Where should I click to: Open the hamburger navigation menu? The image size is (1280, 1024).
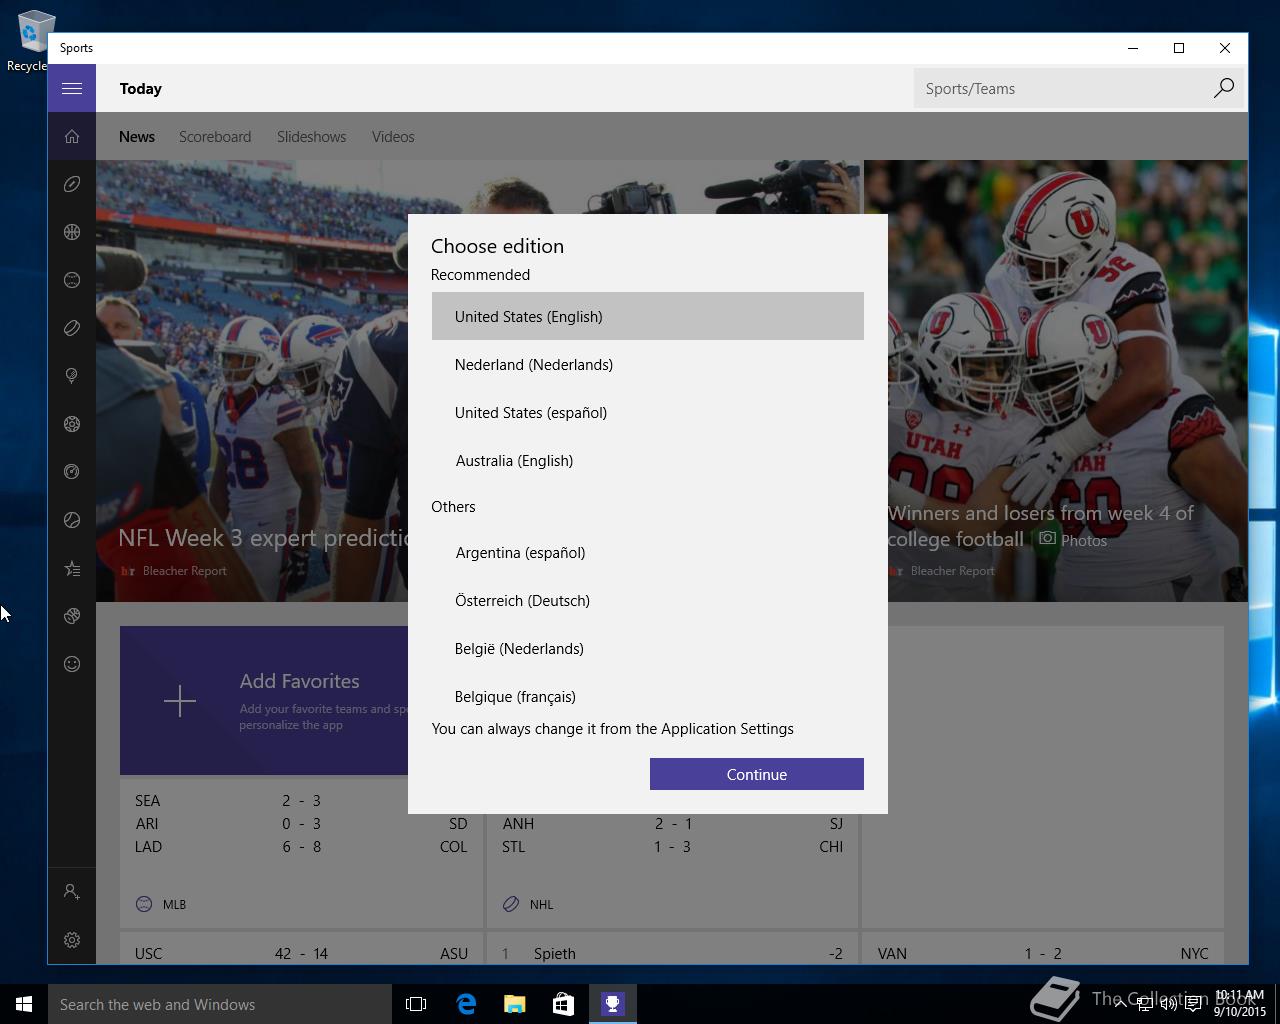[72, 88]
